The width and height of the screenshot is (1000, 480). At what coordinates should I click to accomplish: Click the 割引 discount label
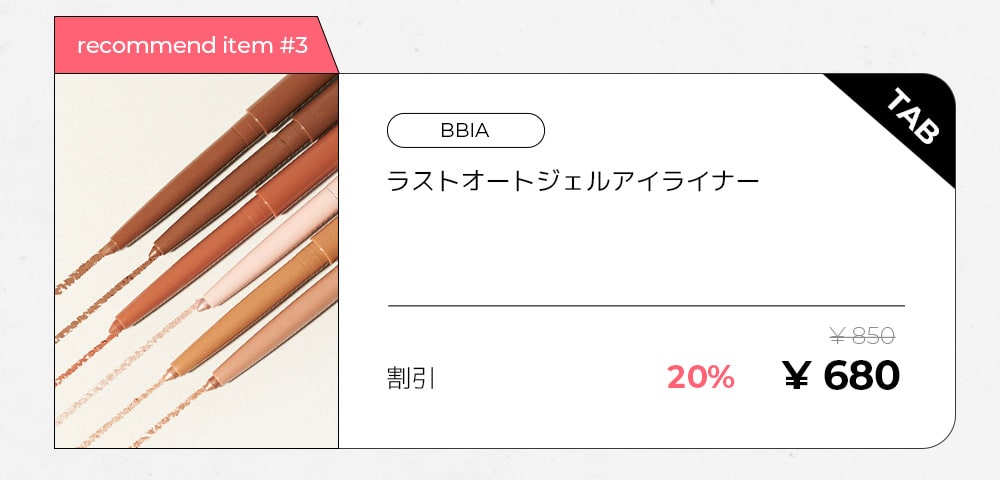(410, 379)
